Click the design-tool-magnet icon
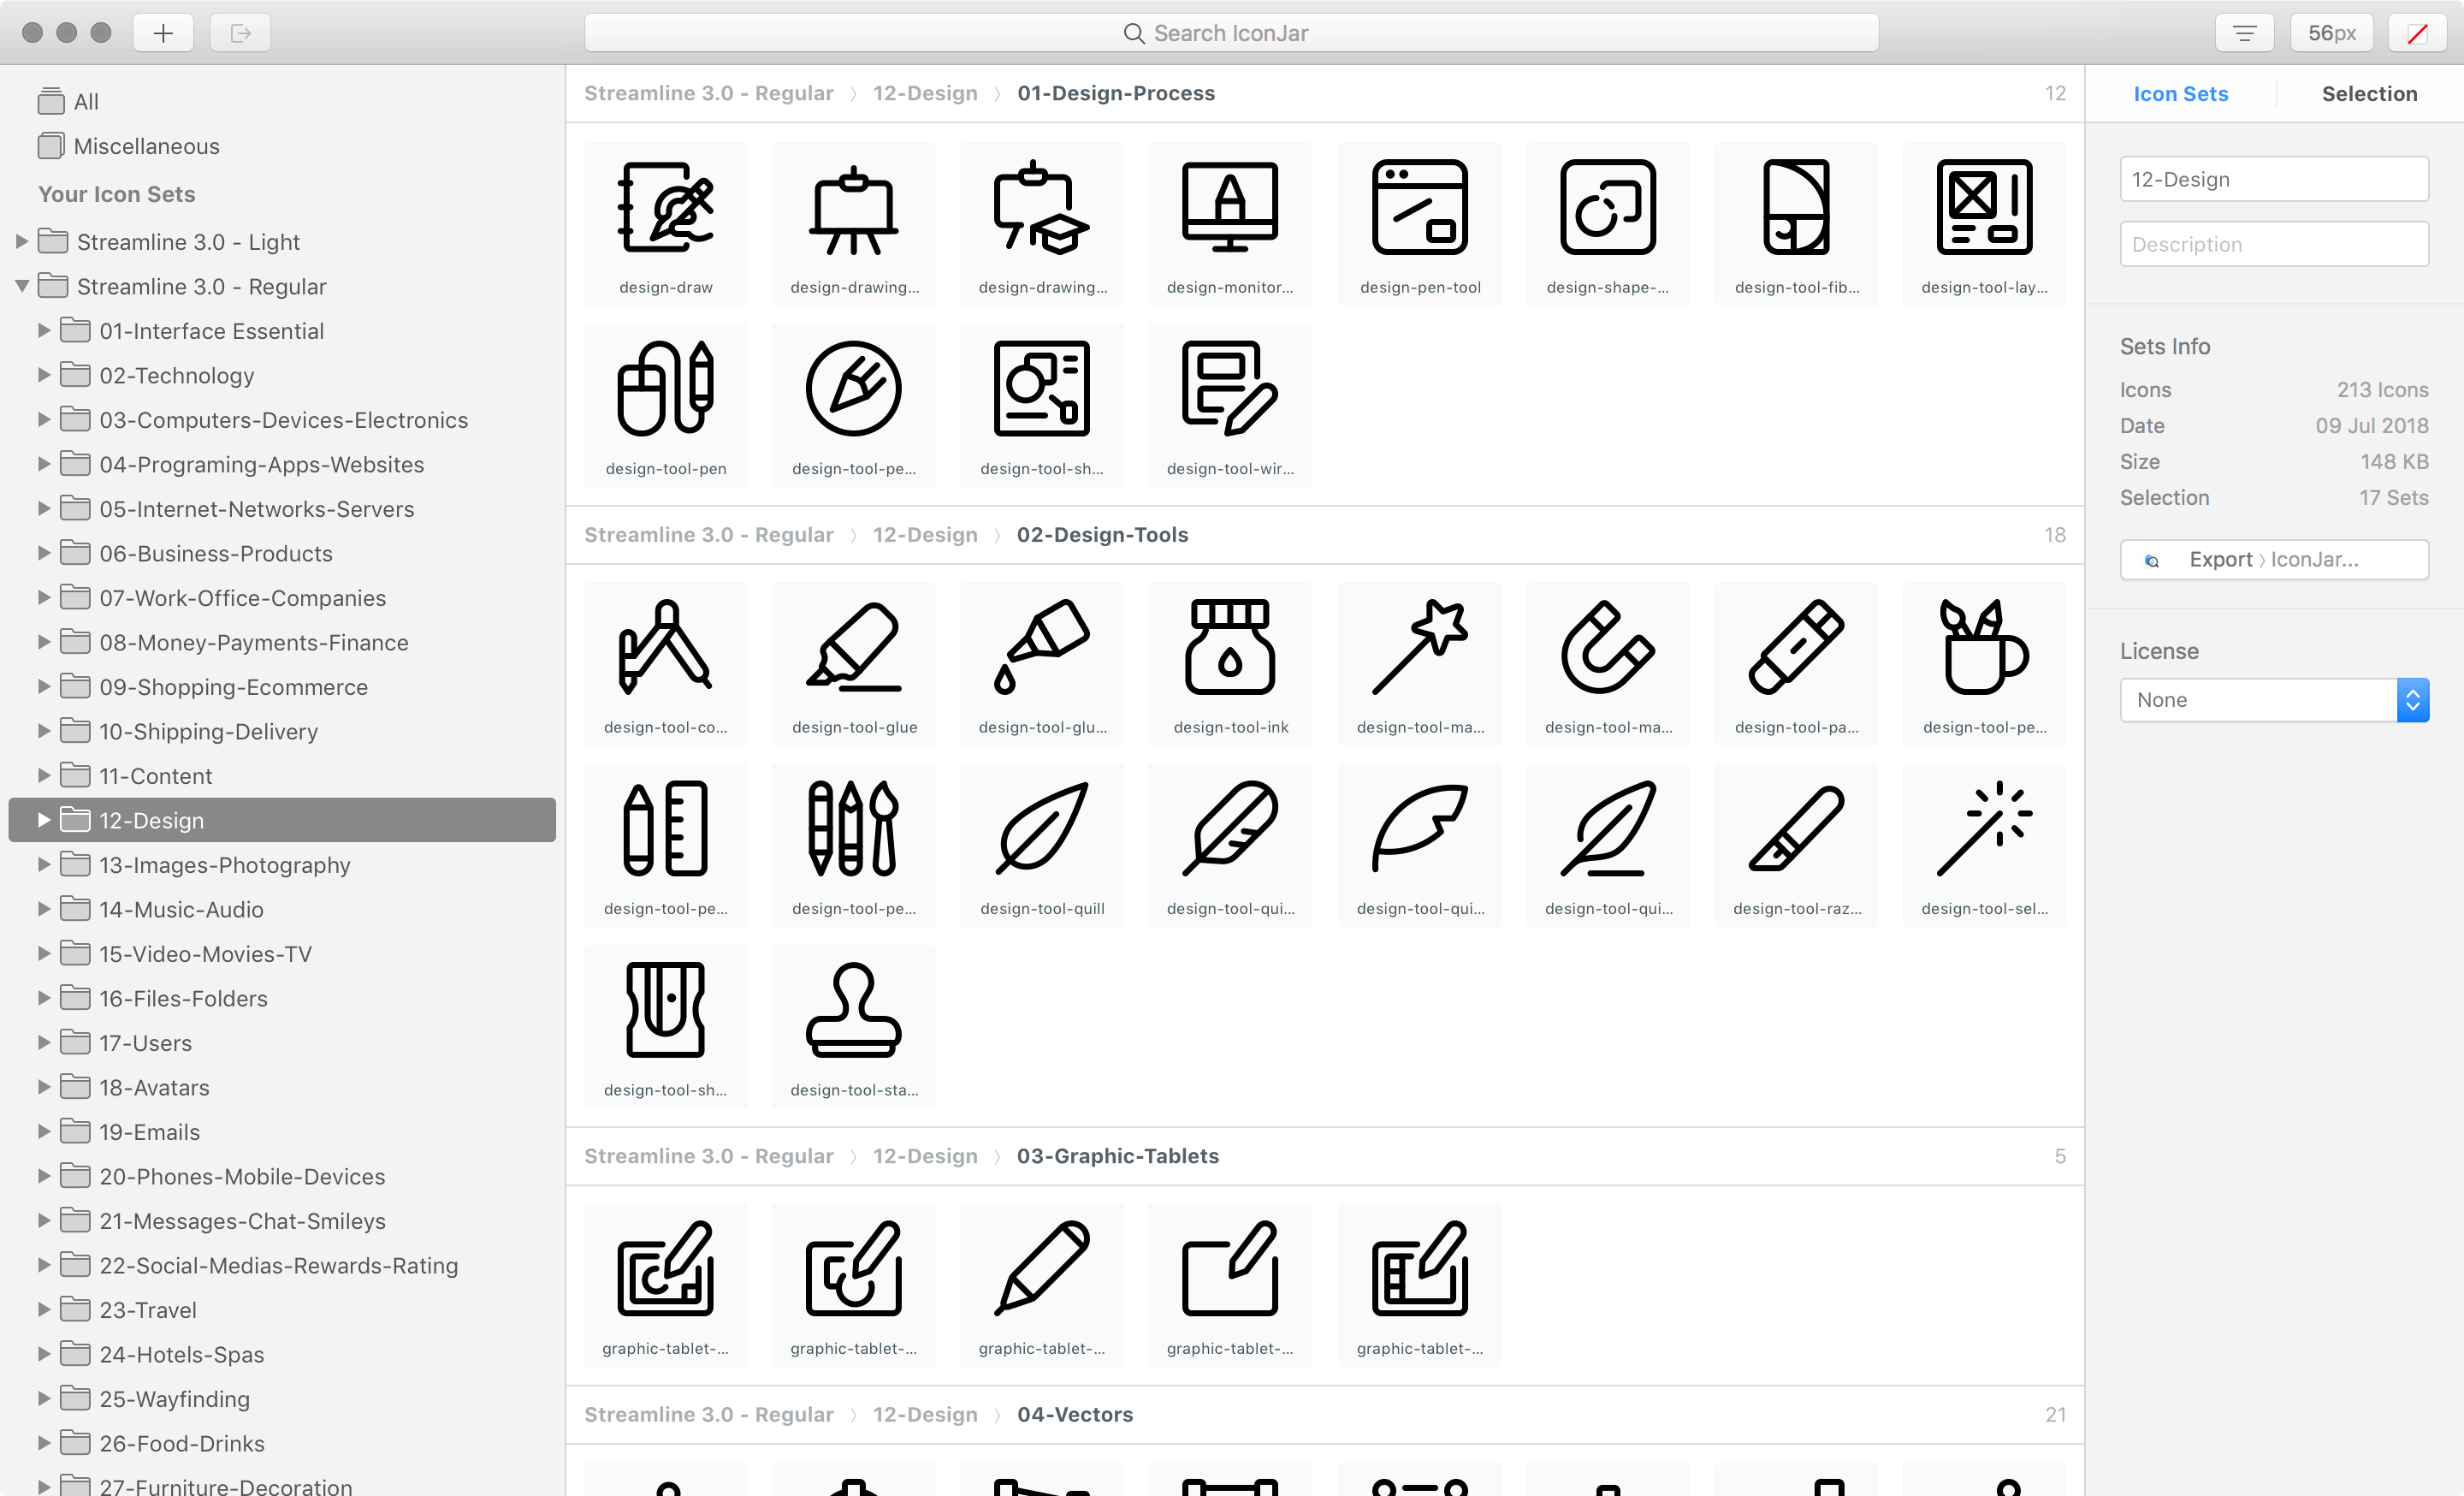 [x=1607, y=648]
